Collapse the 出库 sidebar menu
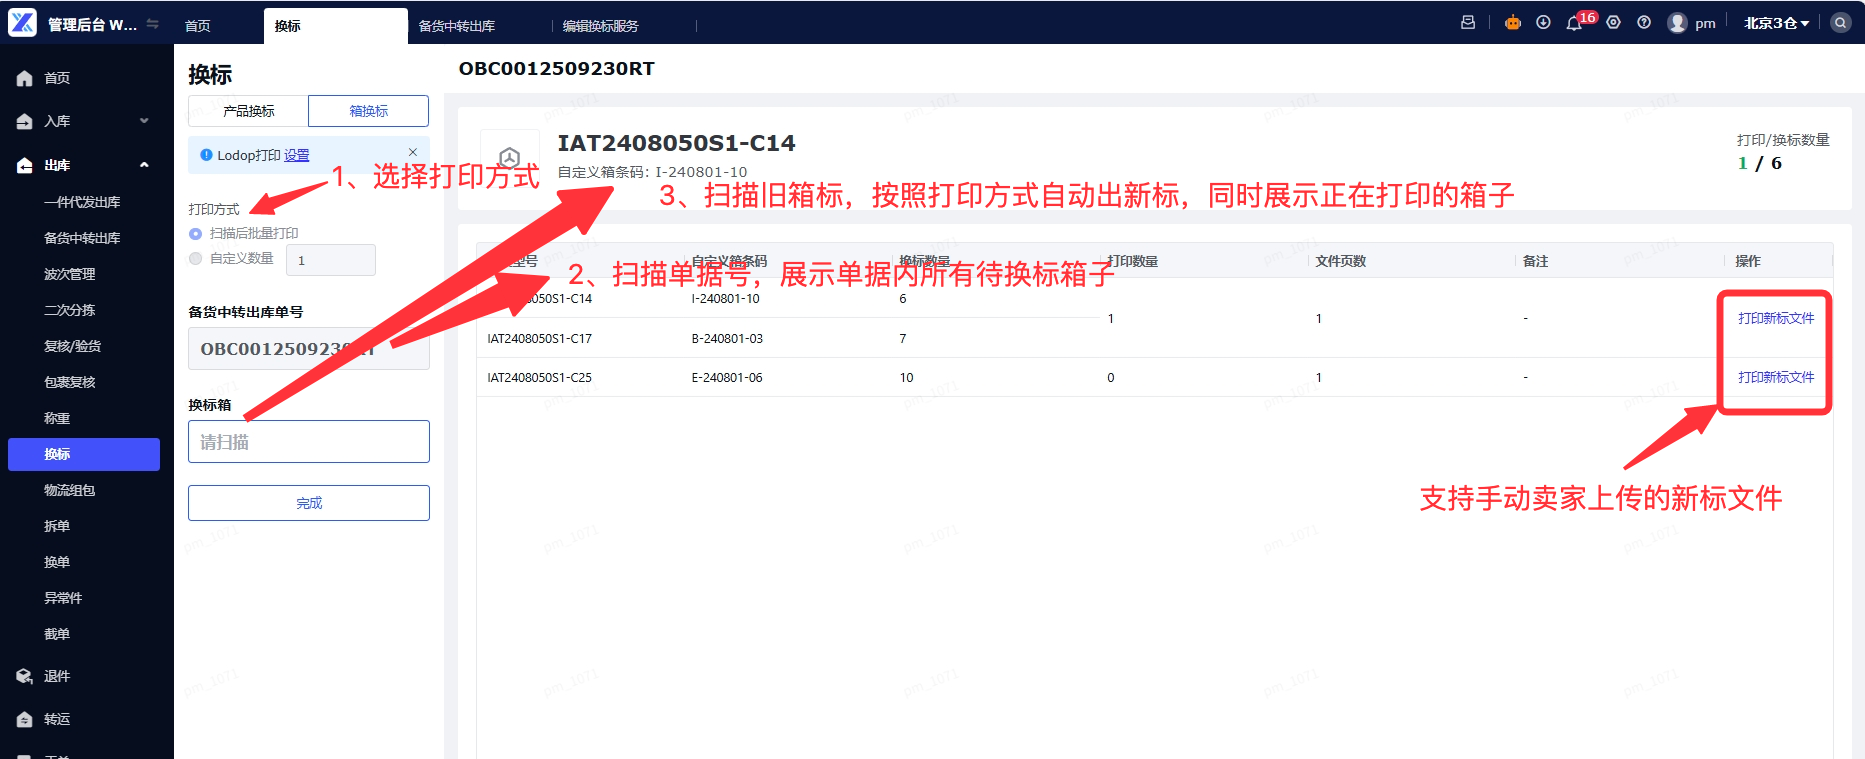Image resolution: width=1865 pixels, height=759 pixels. 87,165
